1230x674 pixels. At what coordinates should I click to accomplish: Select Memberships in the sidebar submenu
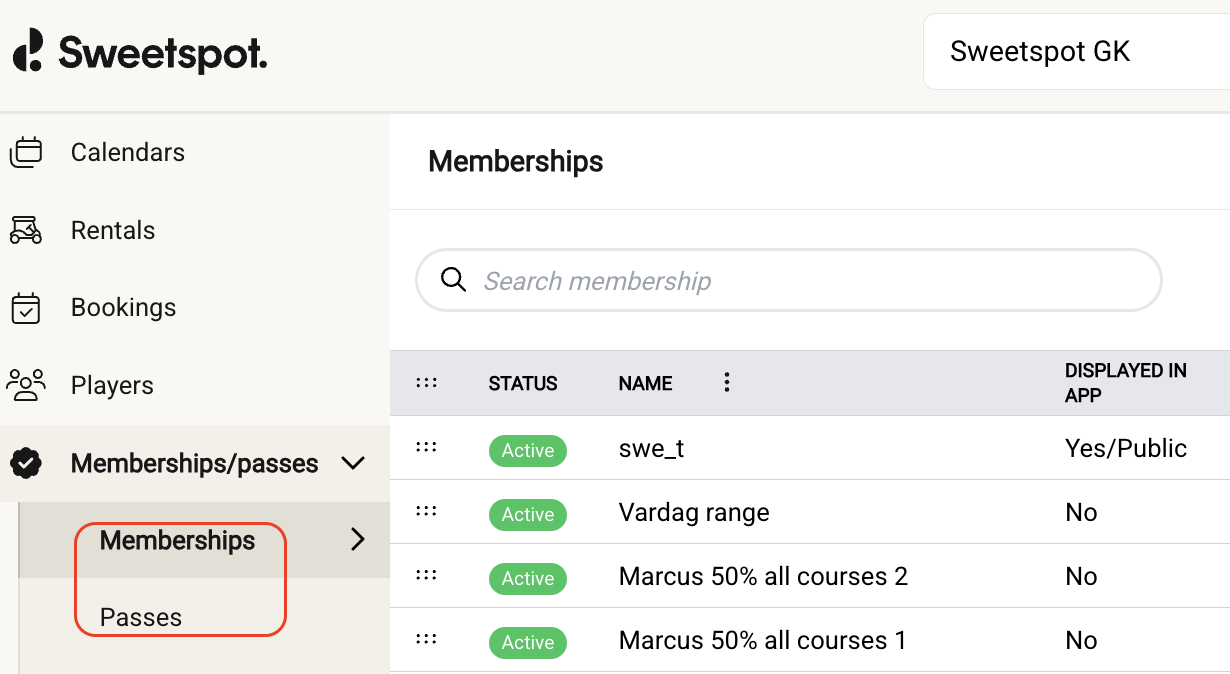click(x=178, y=540)
